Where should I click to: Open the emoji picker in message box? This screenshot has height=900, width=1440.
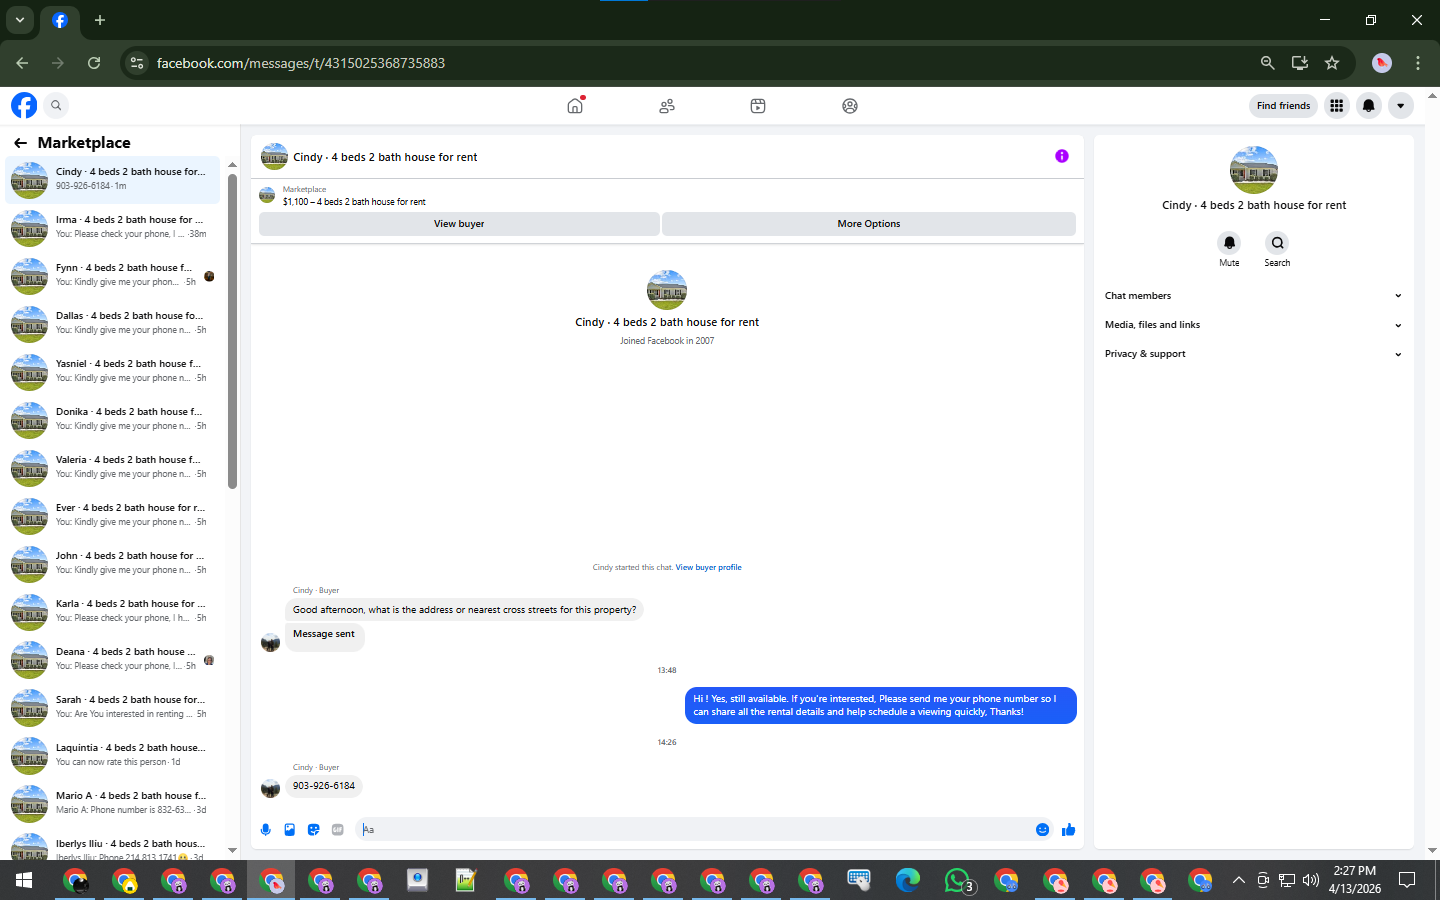coord(1042,829)
